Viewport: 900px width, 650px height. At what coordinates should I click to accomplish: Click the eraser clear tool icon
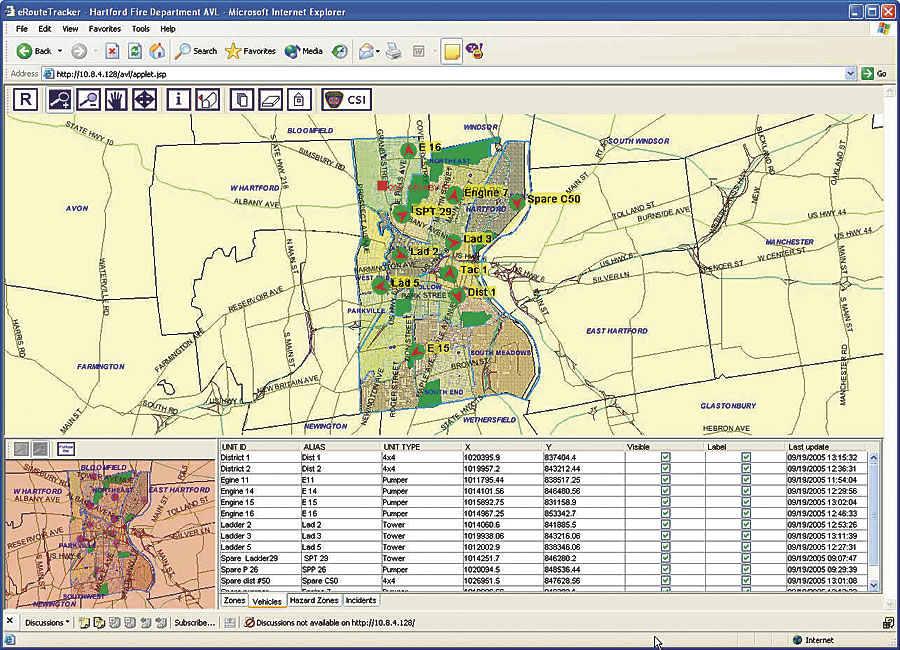point(270,99)
